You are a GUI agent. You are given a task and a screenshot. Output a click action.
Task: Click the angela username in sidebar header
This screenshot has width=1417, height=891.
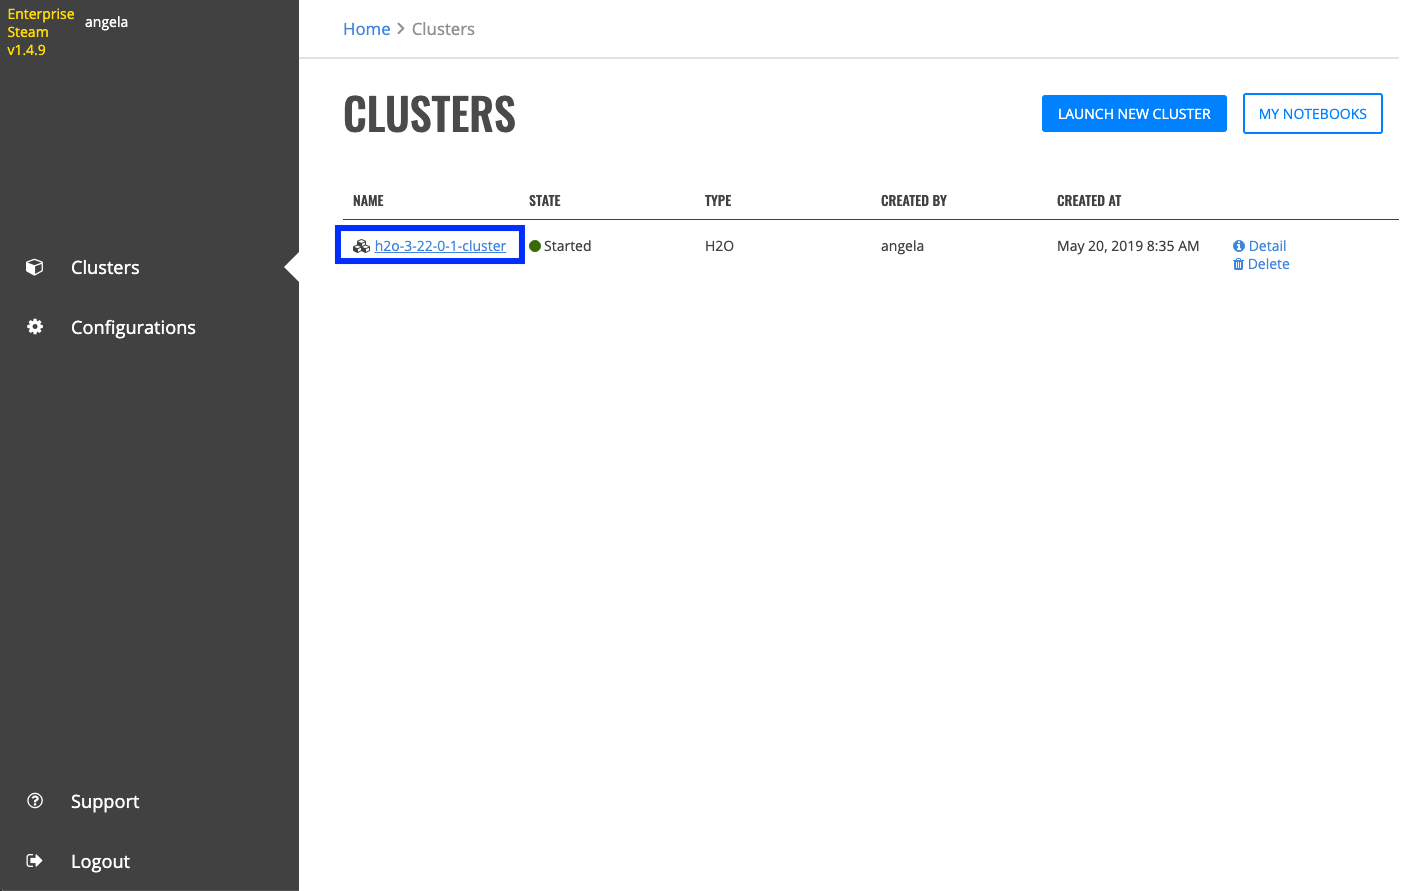(106, 22)
